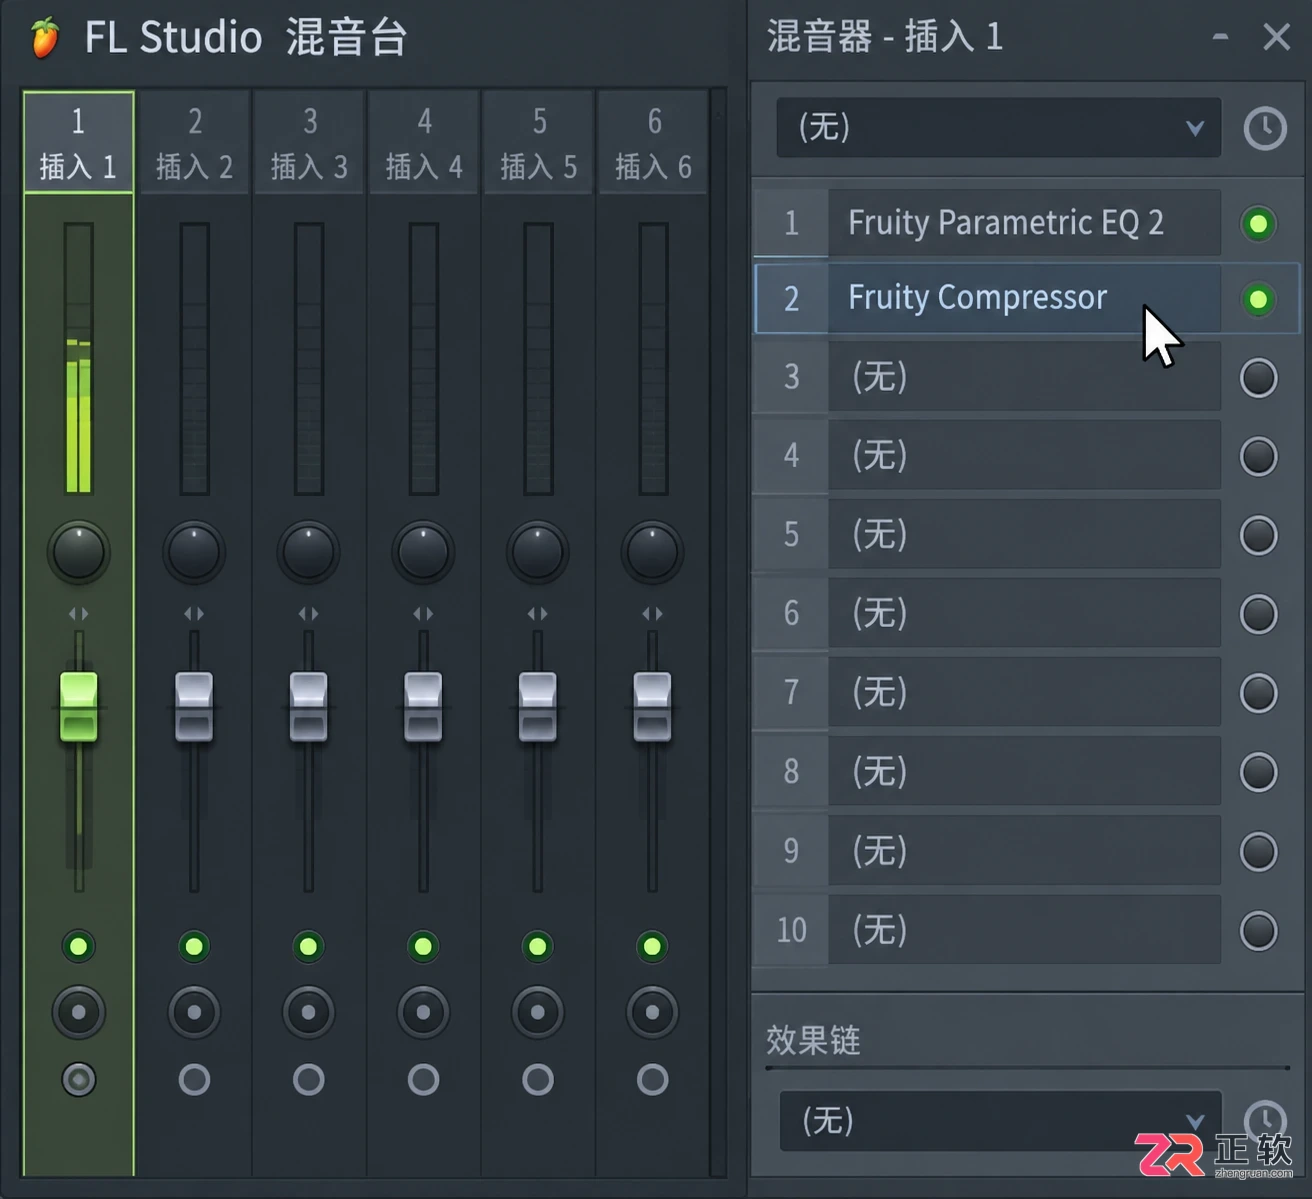The image size is (1312, 1199).
Task: Mute Insert 4 with its green LED
Action: click(423, 946)
